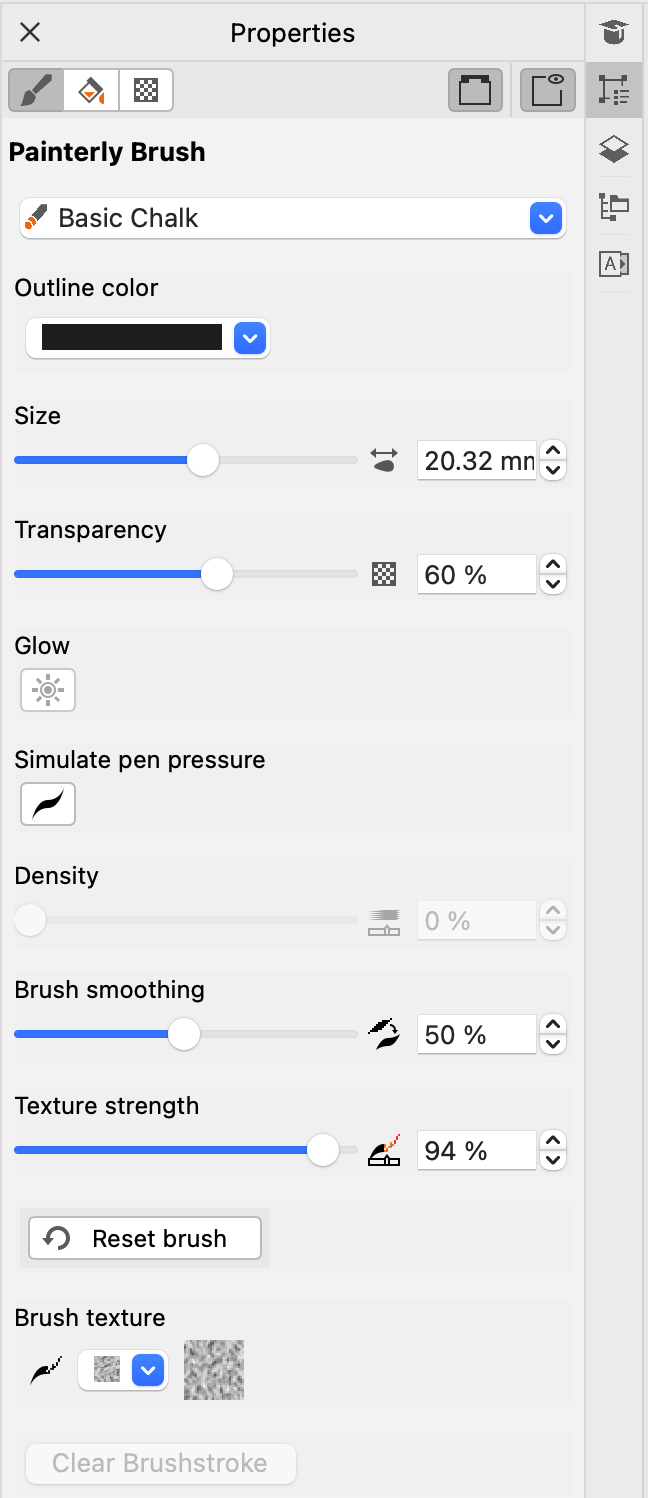Image resolution: width=648 pixels, height=1498 pixels.
Task: Click the brush size nib icon
Action: (384, 460)
